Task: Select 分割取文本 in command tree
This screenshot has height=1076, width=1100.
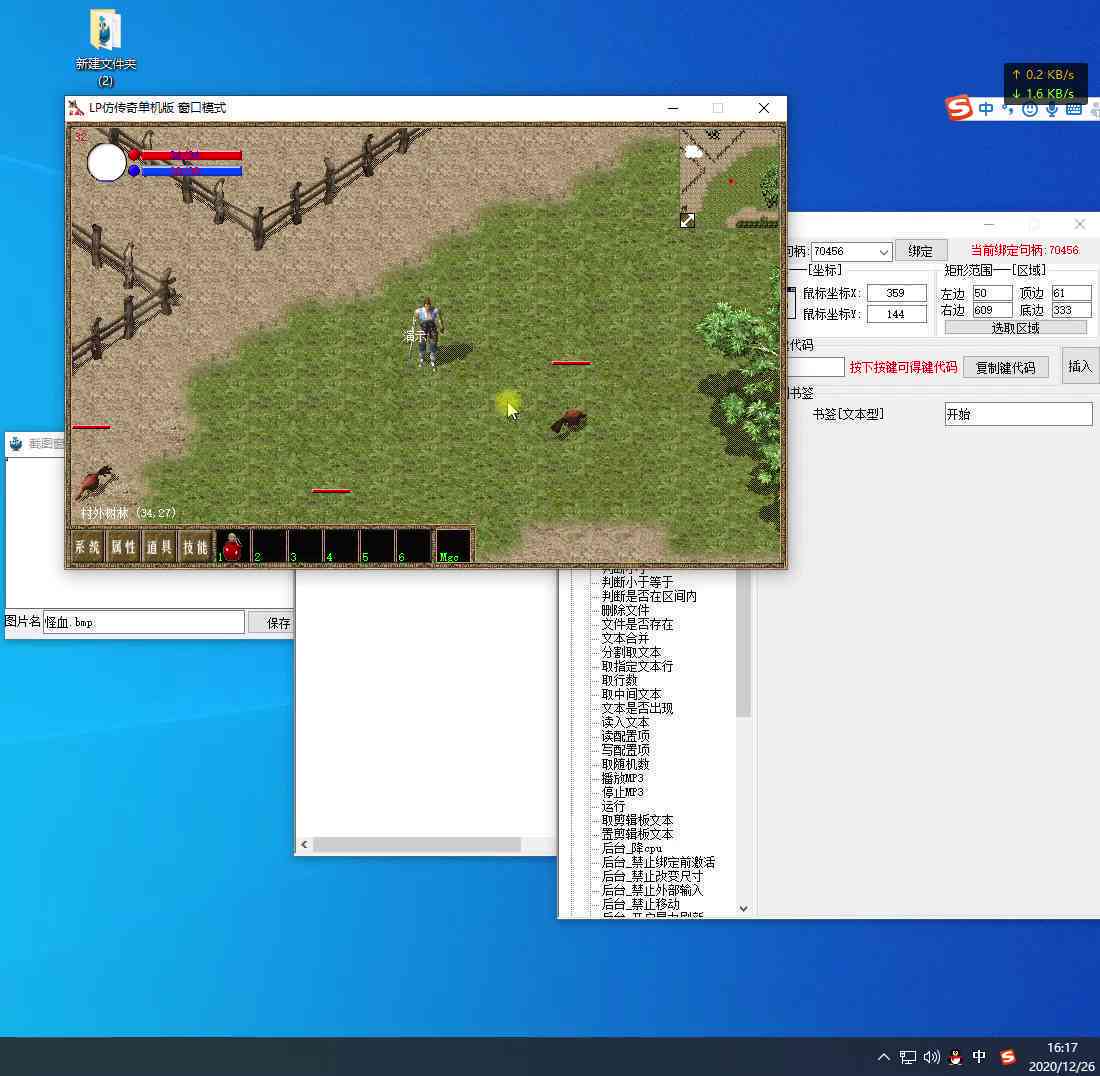Action: (x=631, y=652)
